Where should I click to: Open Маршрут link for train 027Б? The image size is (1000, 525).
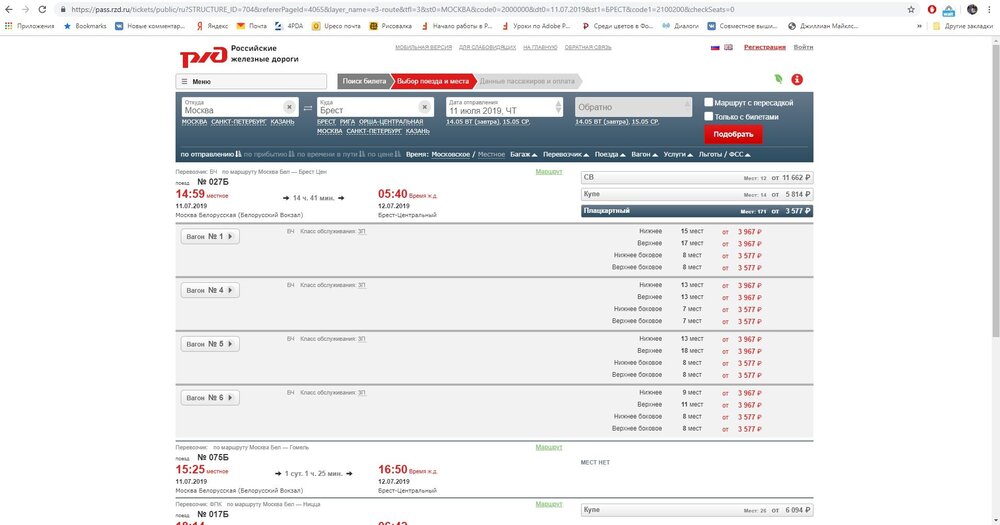pos(549,172)
